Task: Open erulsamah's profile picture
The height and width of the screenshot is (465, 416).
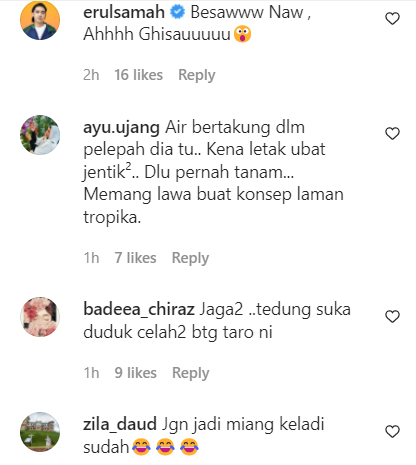Action: (40, 20)
